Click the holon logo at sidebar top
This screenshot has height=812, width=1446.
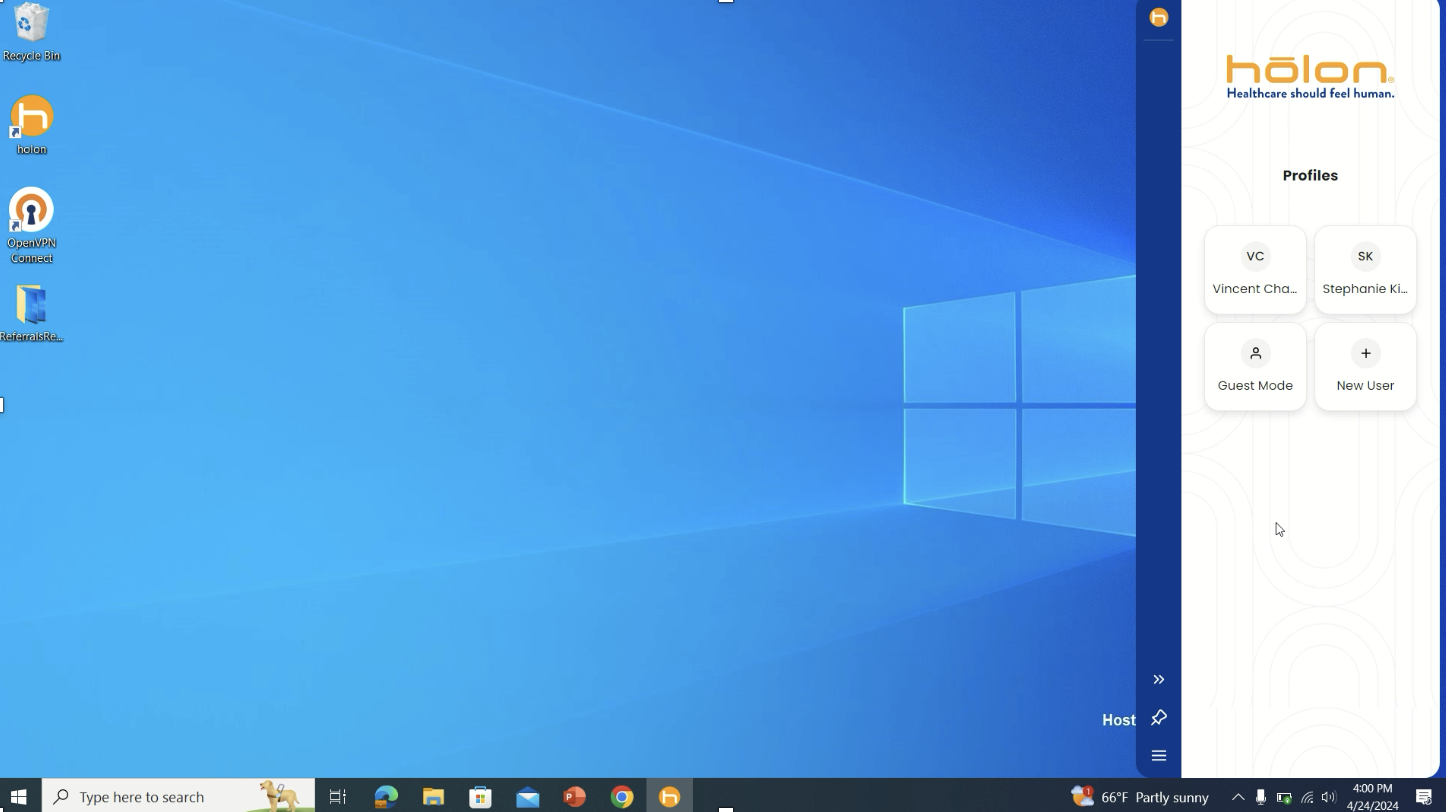1159,17
